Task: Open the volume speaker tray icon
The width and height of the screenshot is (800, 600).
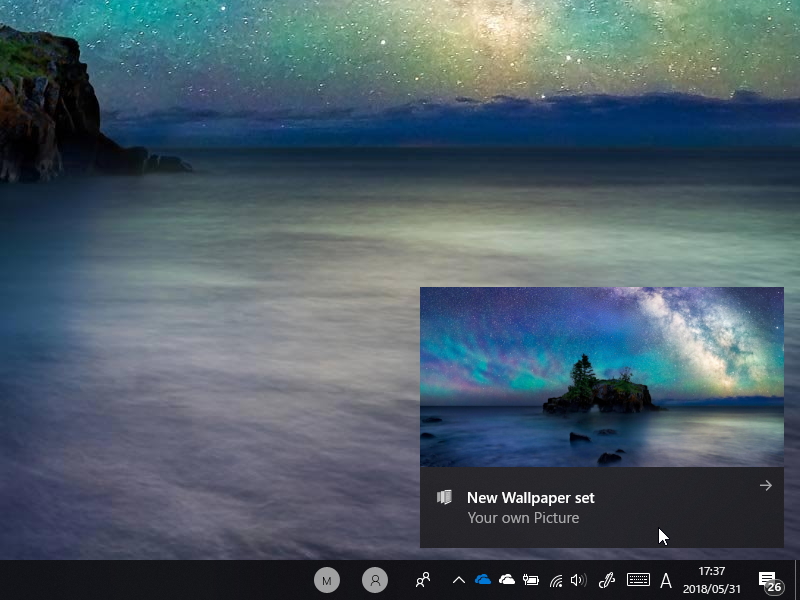Action: 579,580
